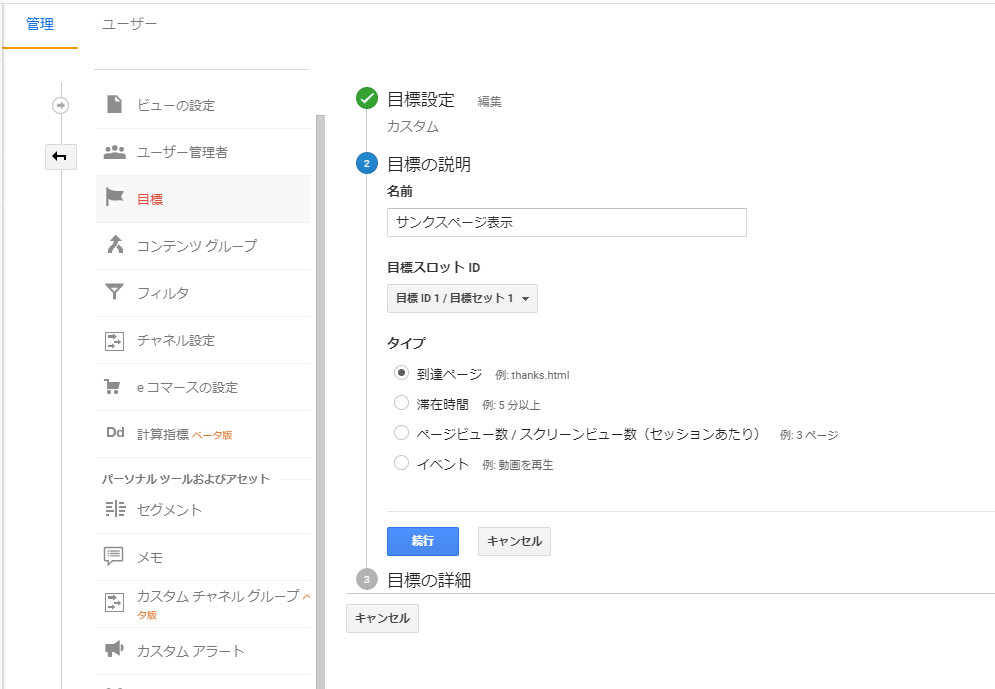Click the blue 続行 button

pos(423,541)
